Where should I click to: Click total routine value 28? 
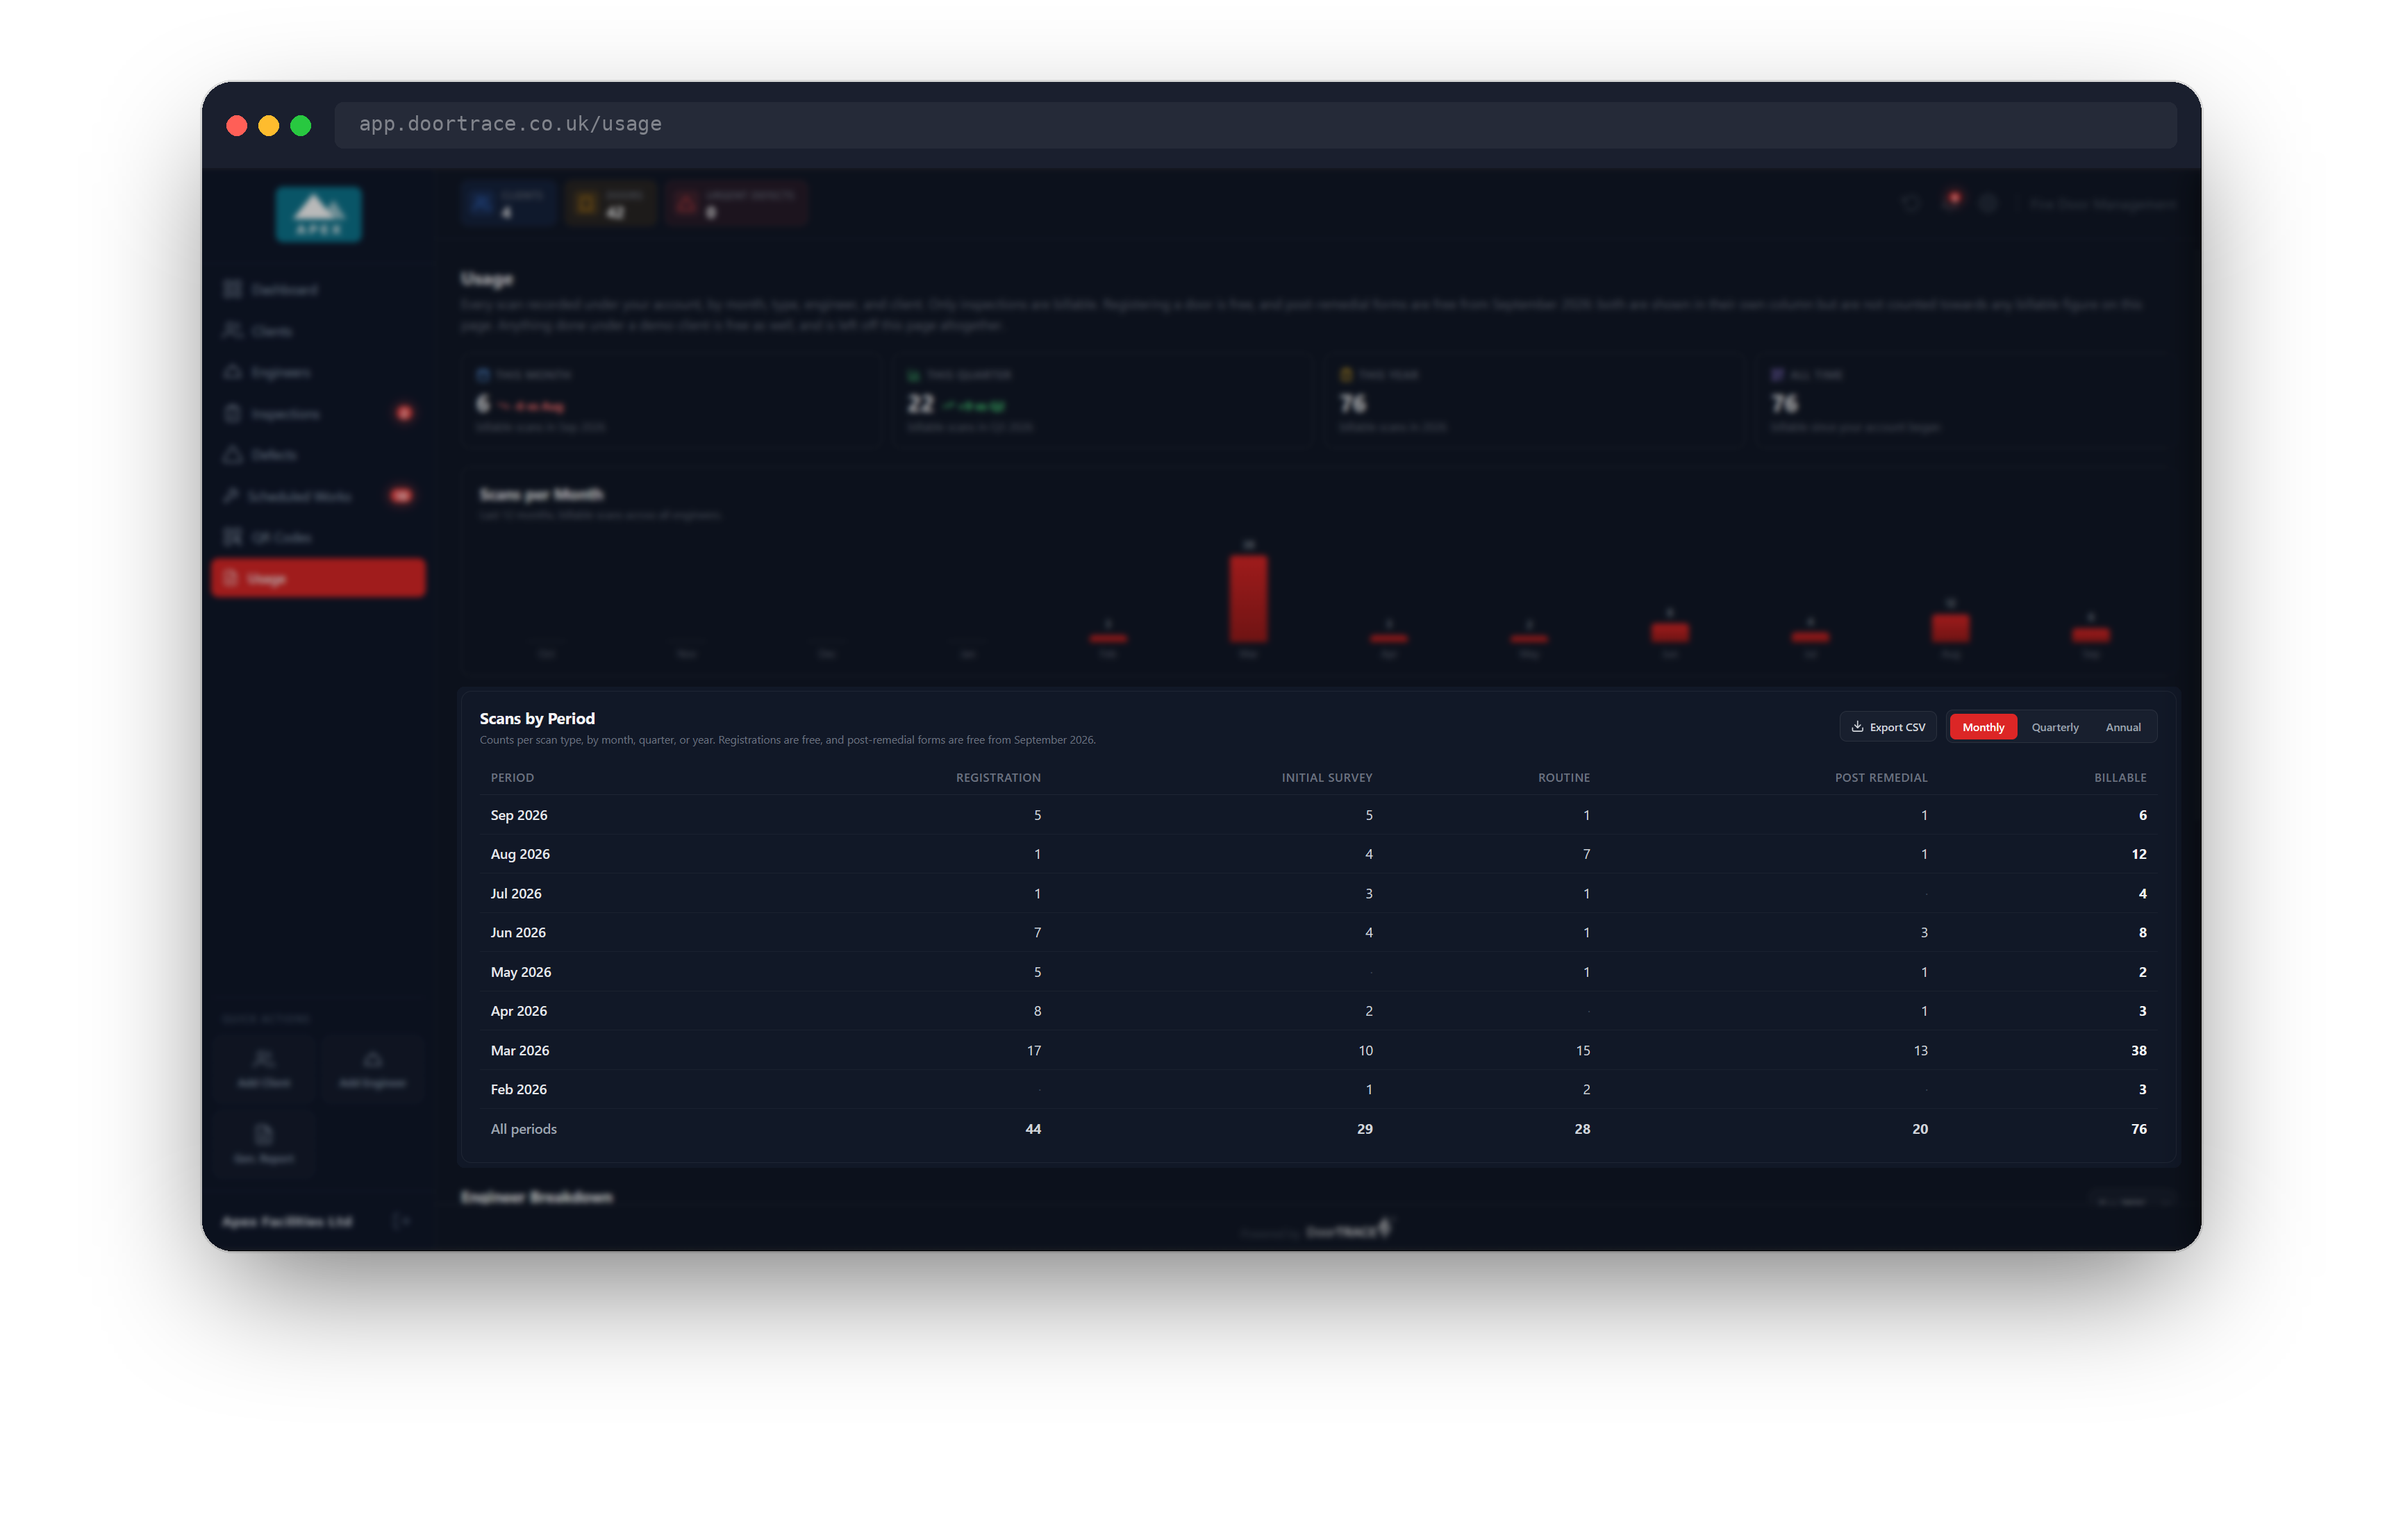point(1582,1128)
